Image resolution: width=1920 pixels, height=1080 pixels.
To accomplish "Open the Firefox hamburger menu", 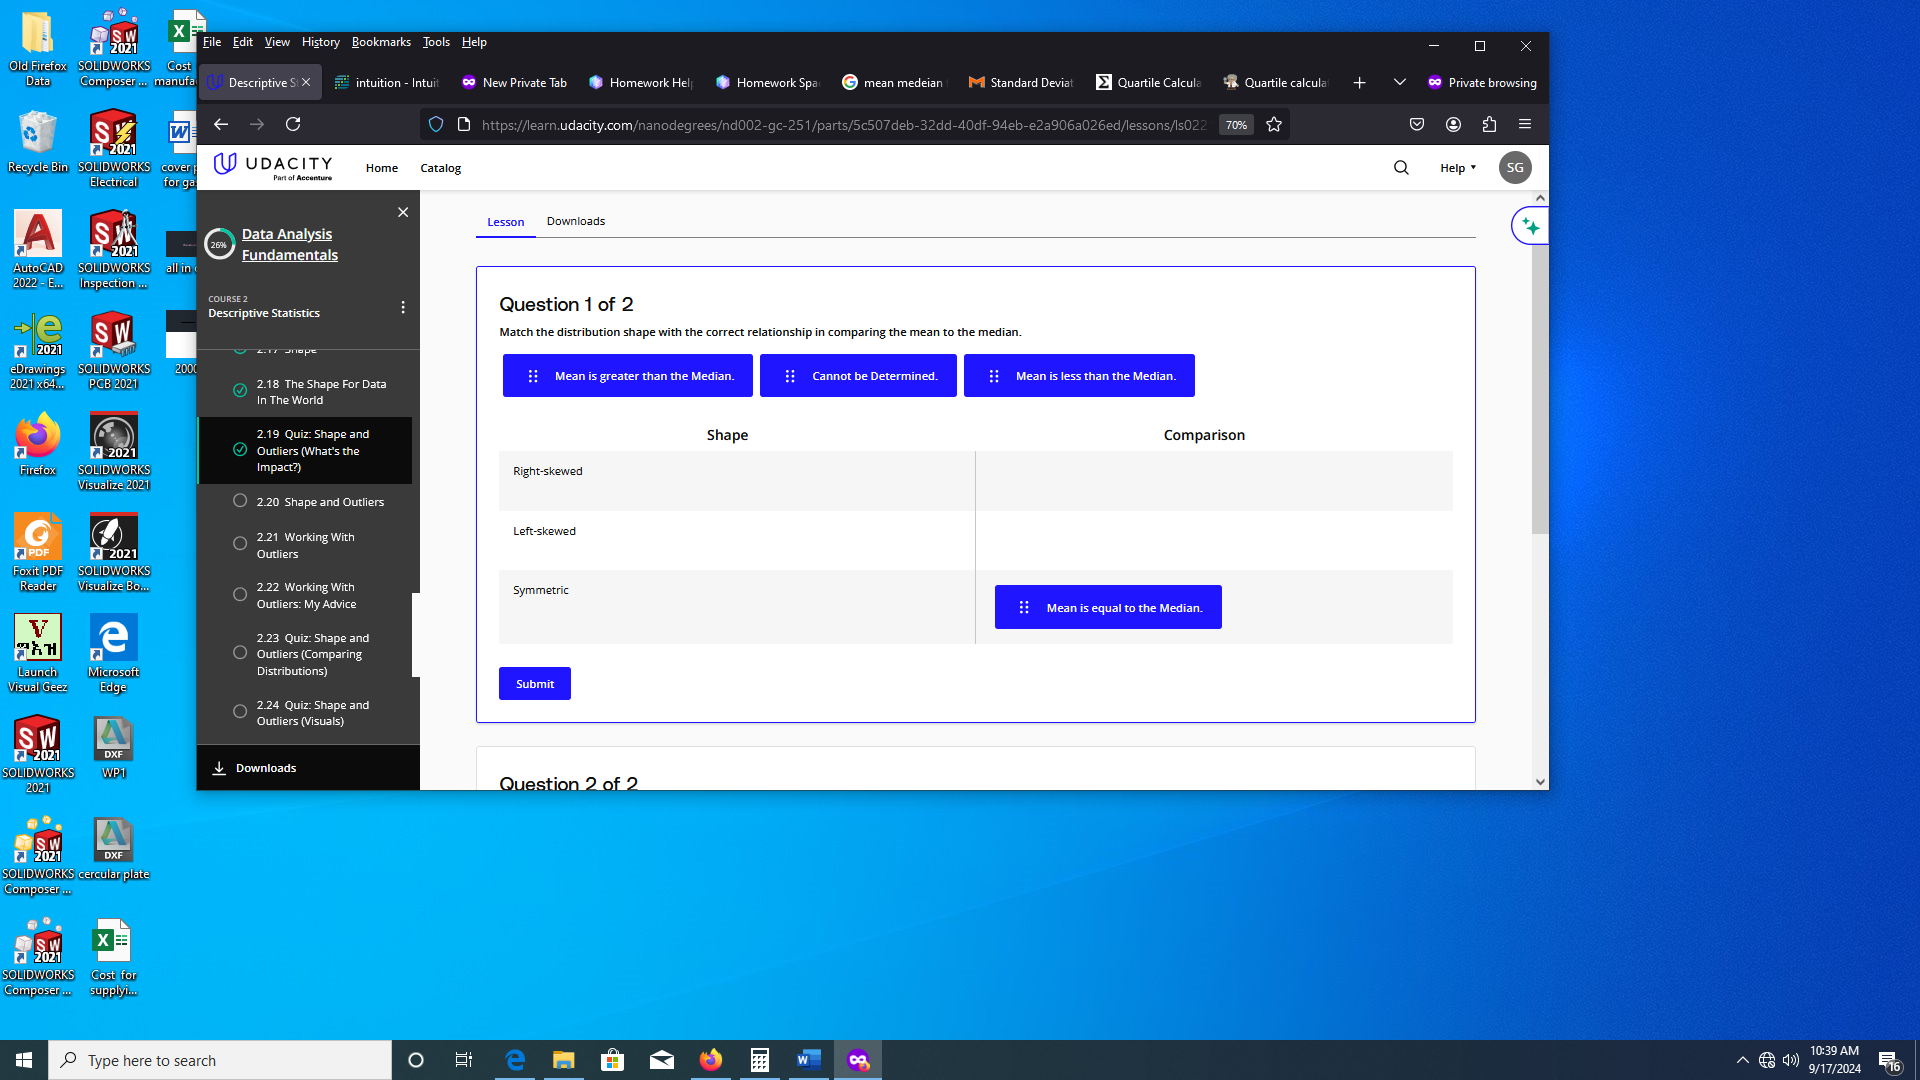I will pyautogui.click(x=1525, y=124).
